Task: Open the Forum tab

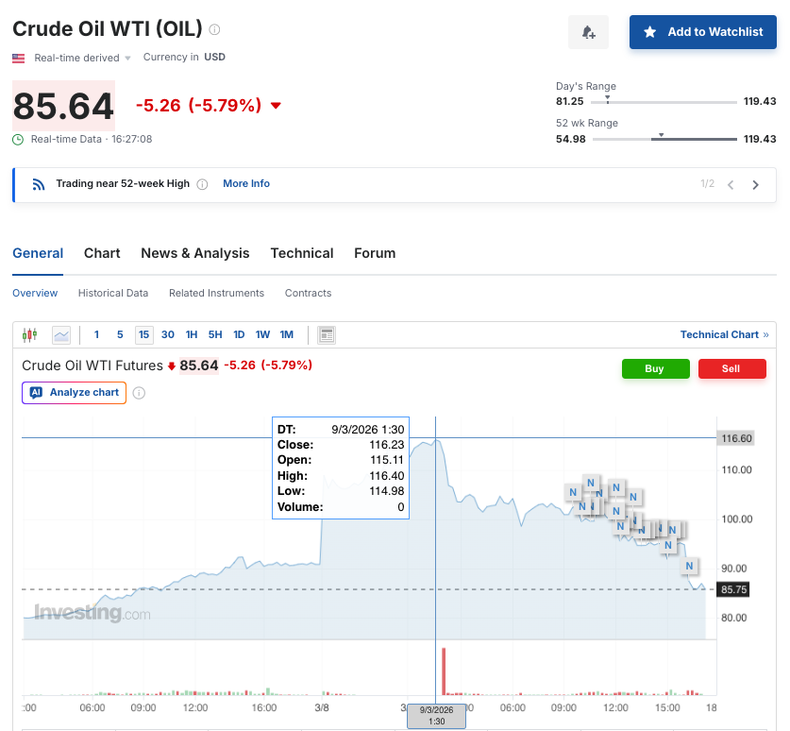Action: tap(375, 253)
